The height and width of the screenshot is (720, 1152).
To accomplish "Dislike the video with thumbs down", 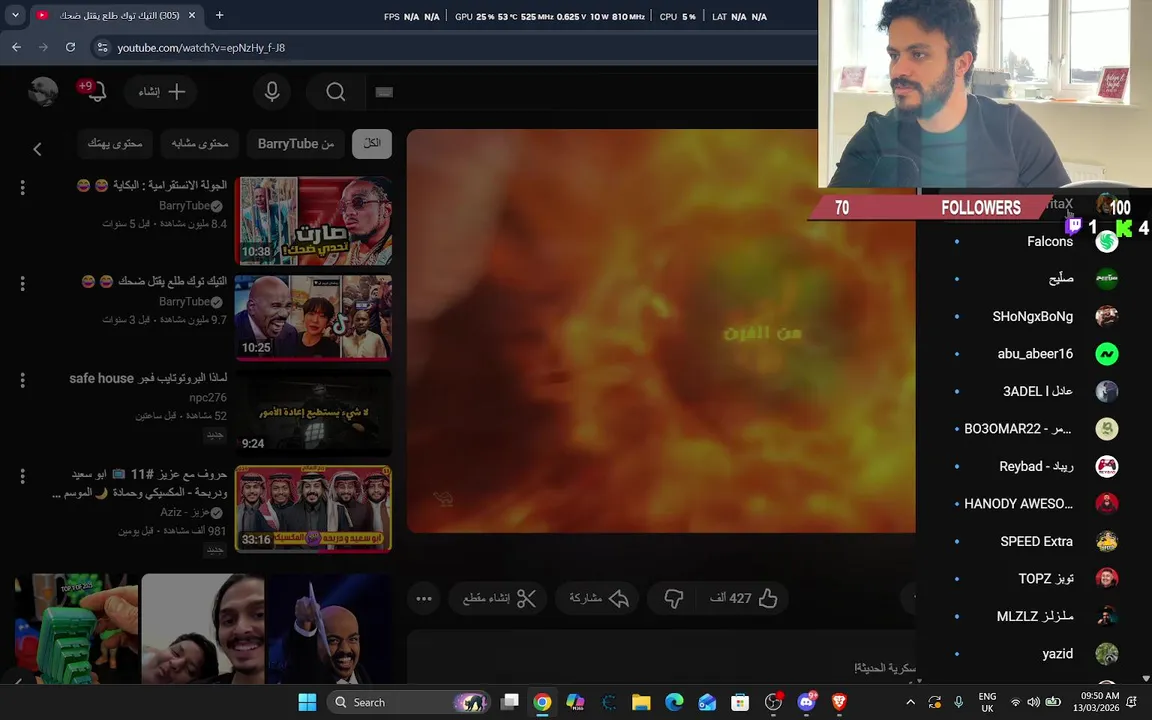I will (x=674, y=598).
